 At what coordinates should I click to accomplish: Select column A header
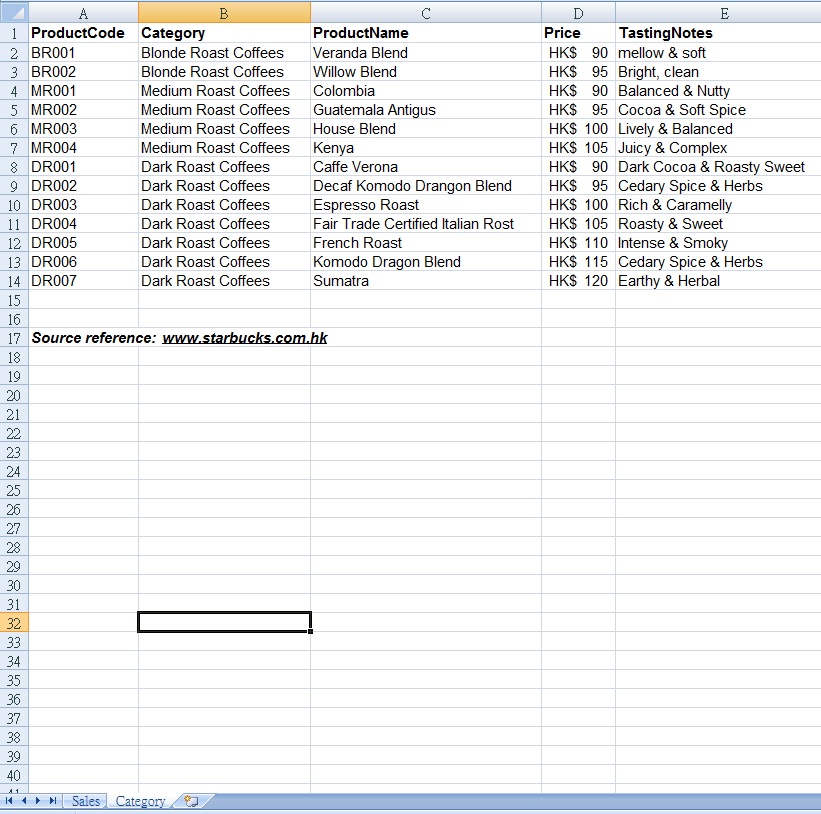pos(83,13)
